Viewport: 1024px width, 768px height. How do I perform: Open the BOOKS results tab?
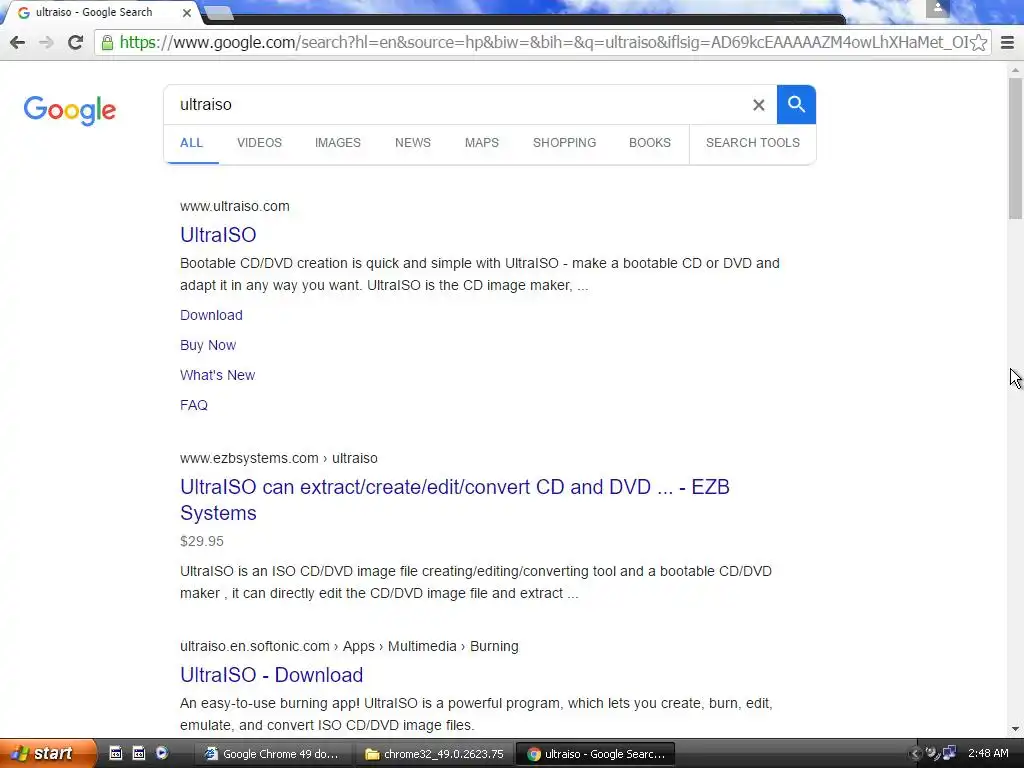[x=650, y=143]
